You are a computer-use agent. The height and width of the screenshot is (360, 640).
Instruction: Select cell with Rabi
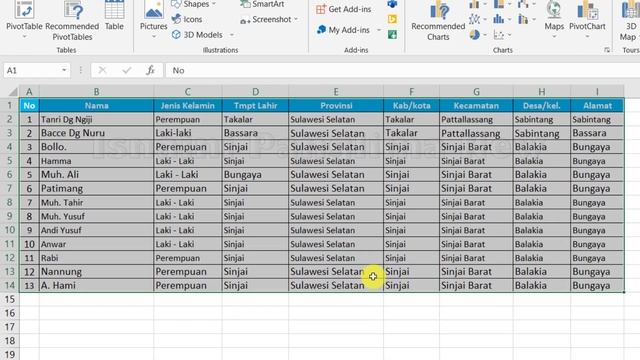96,258
